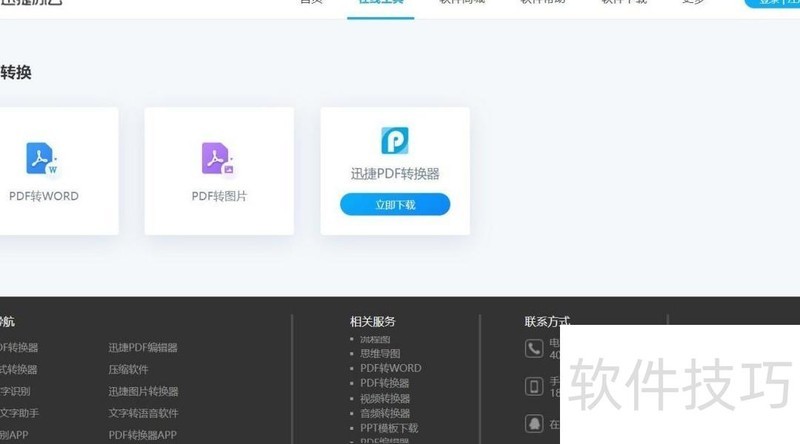Click the QQ penguin contact icon
This screenshot has height=444, width=800.
pyautogui.click(x=534, y=423)
